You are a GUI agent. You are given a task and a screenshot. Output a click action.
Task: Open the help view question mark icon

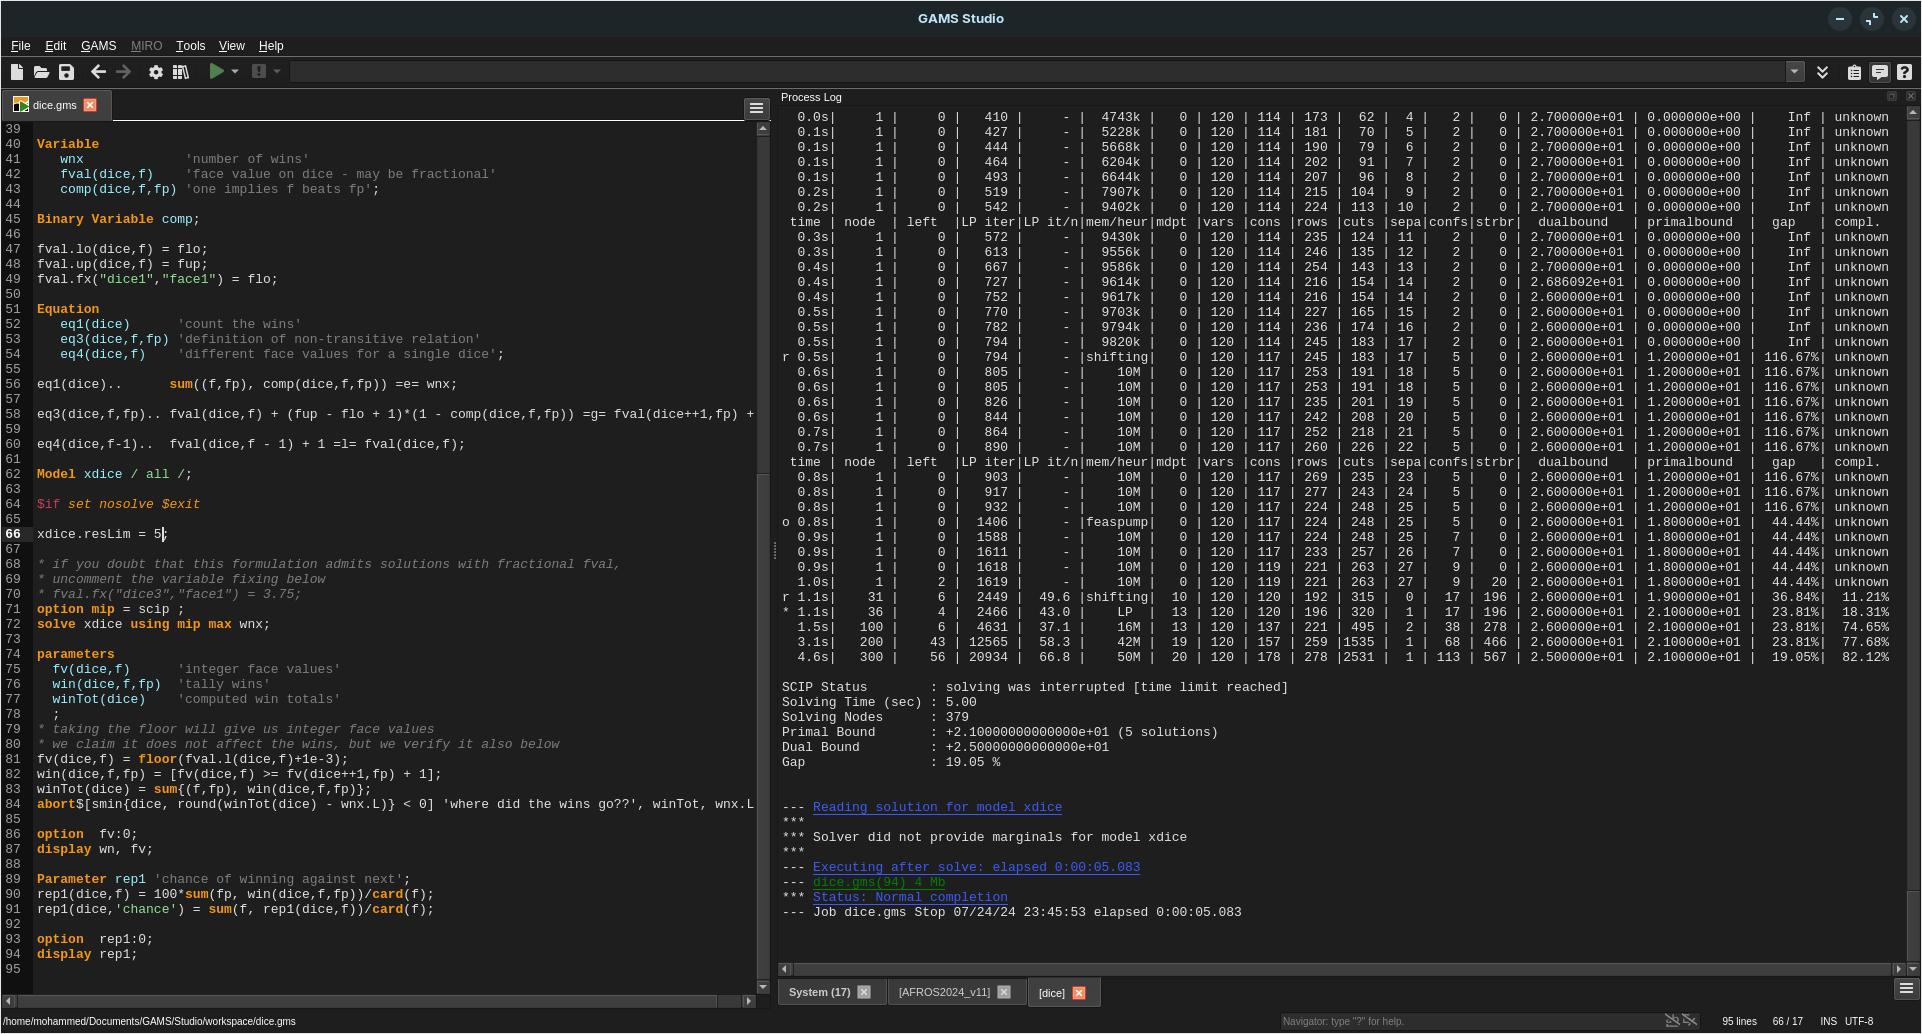click(1904, 72)
